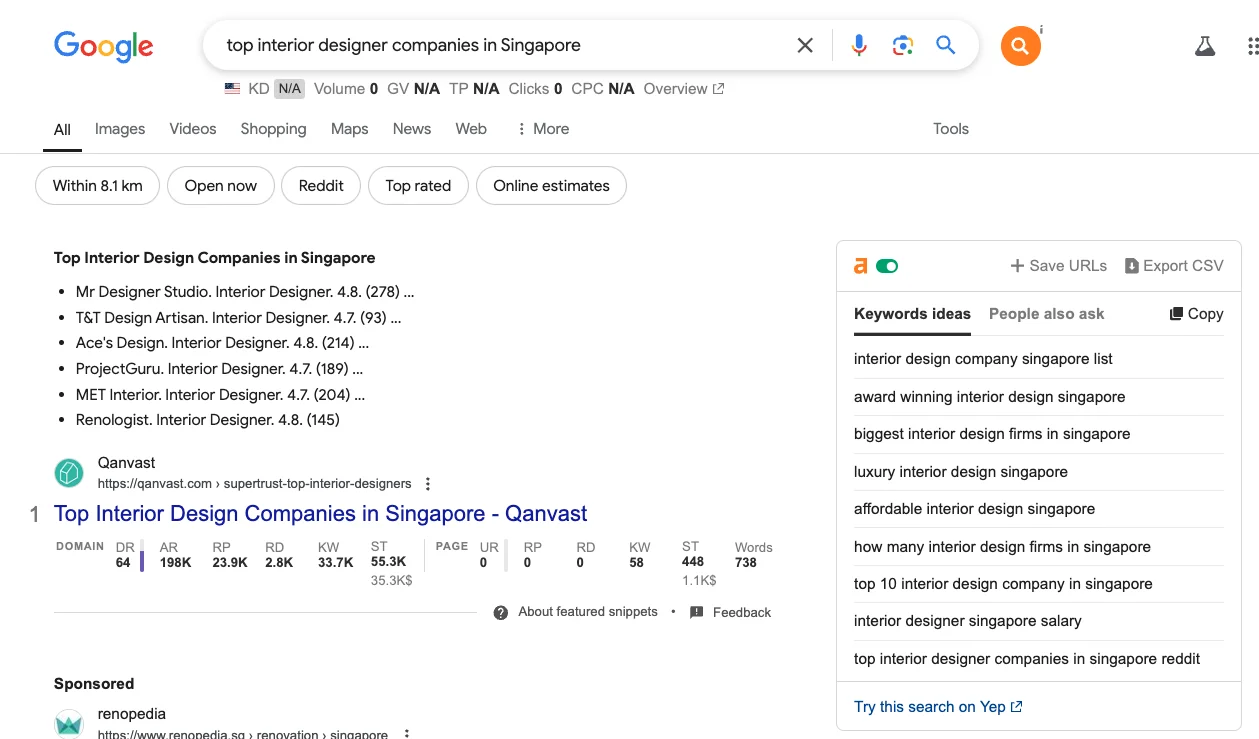Switch to the People also ask tab
Screen dimensions: 1259x739
coord(1046,314)
